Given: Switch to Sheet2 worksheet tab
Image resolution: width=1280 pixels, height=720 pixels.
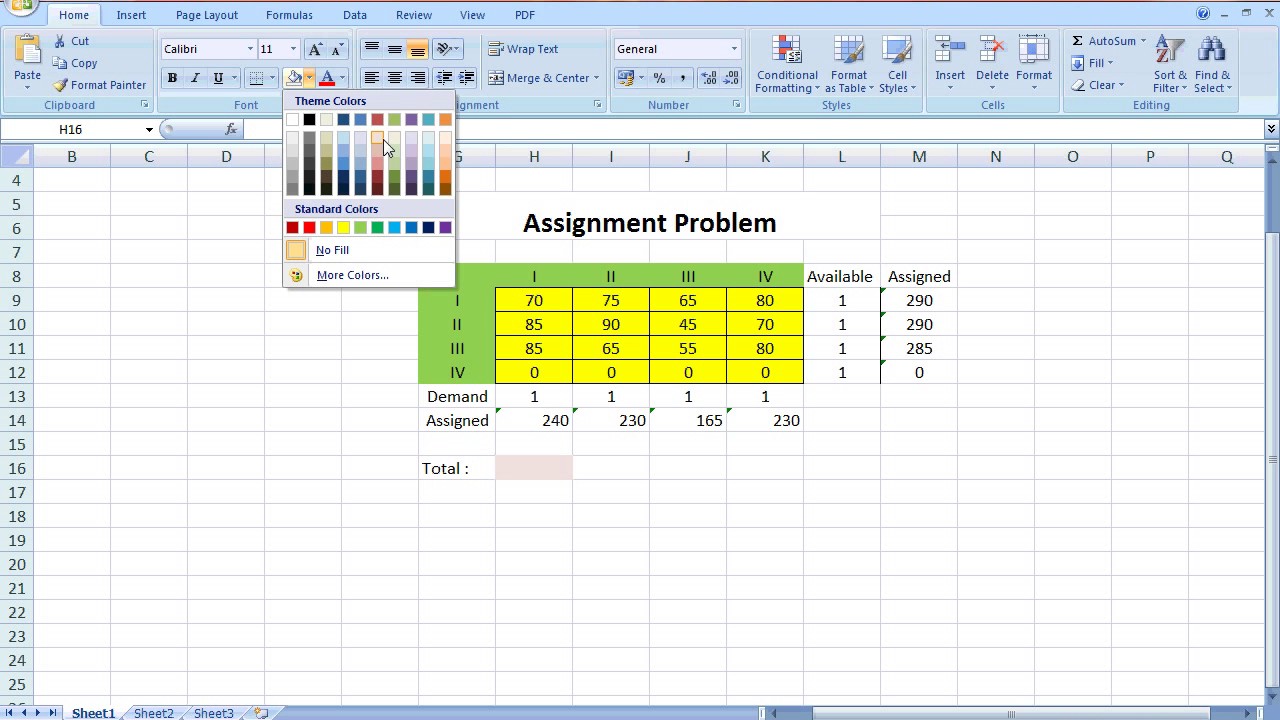Looking at the screenshot, I should click(154, 713).
